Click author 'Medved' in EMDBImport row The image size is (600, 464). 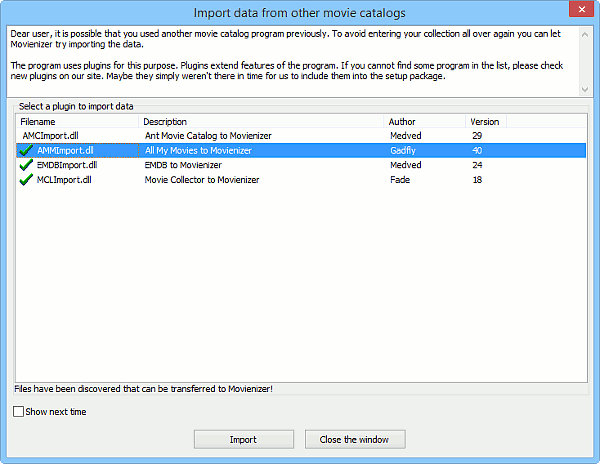pyautogui.click(x=406, y=165)
